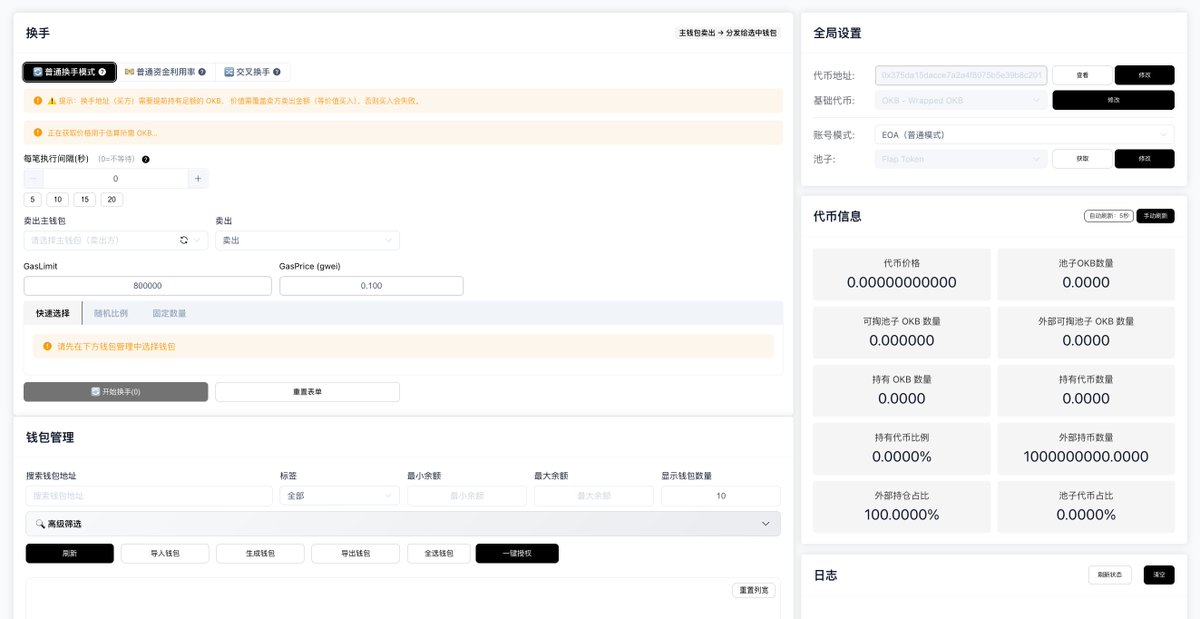Click the 池子OKB数量 card
This screenshot has height=619, width=1200.
[x=1086, y=274]
